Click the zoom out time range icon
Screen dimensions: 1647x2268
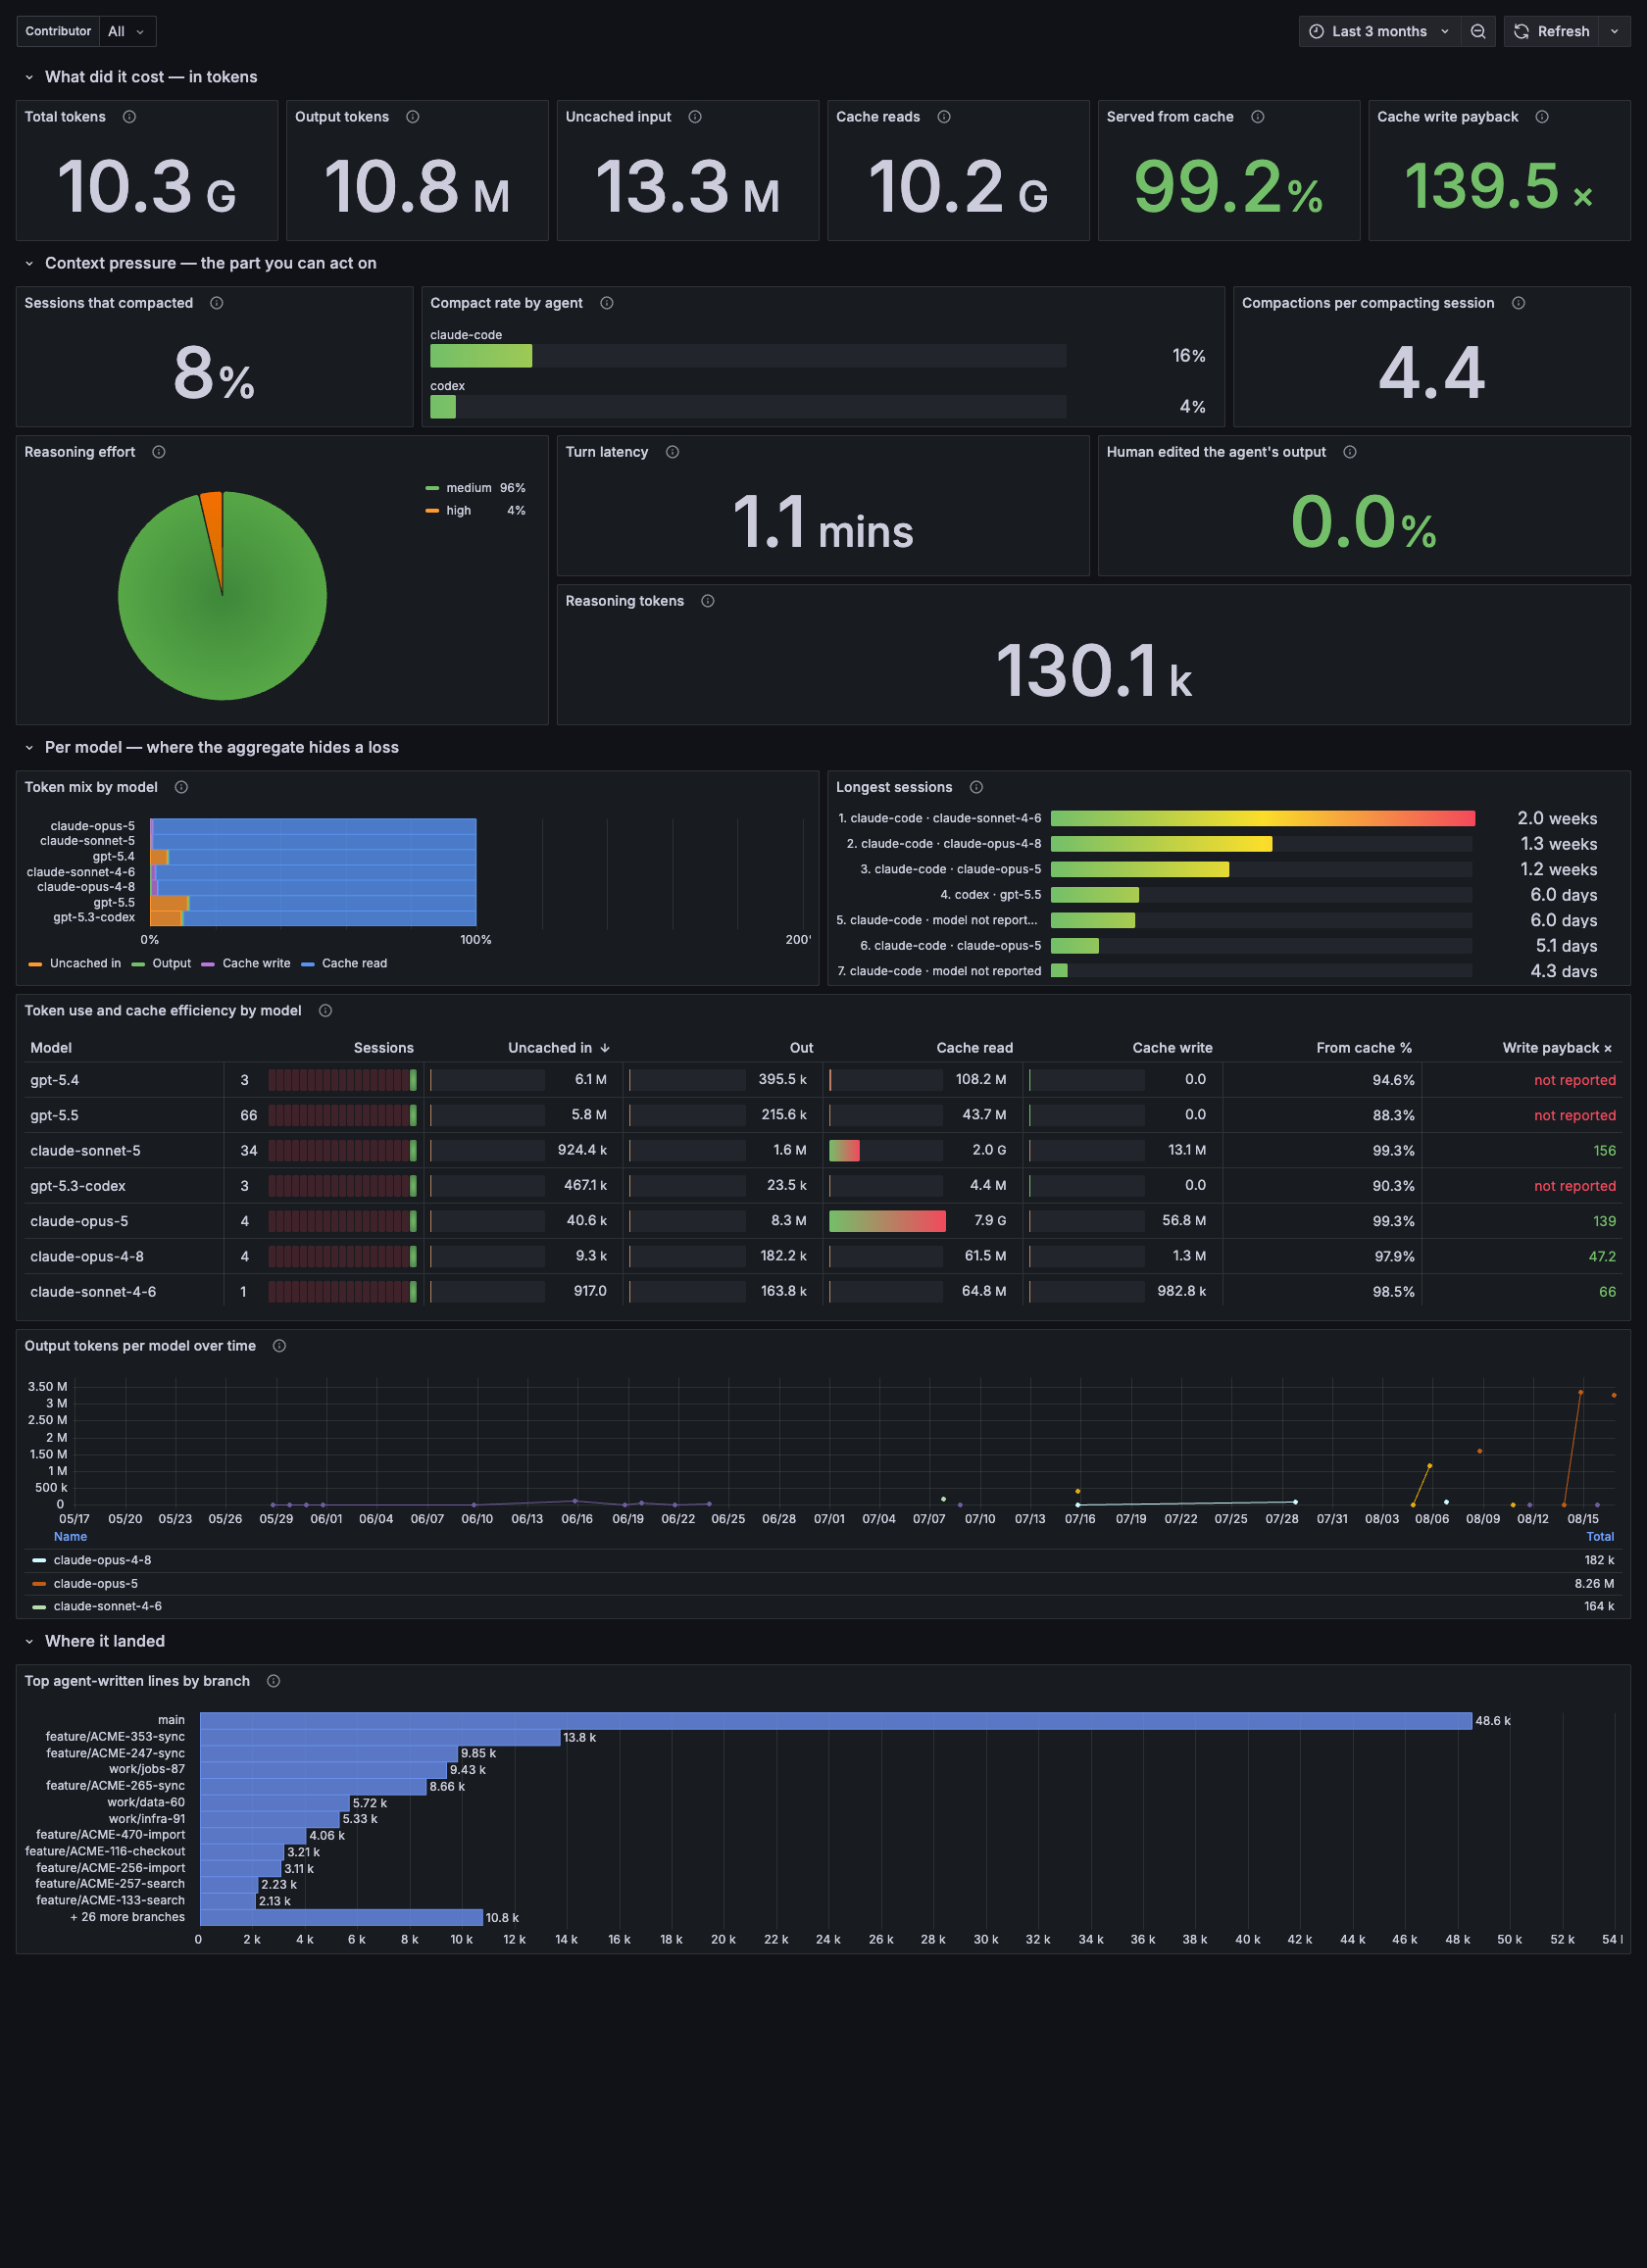1478,31
